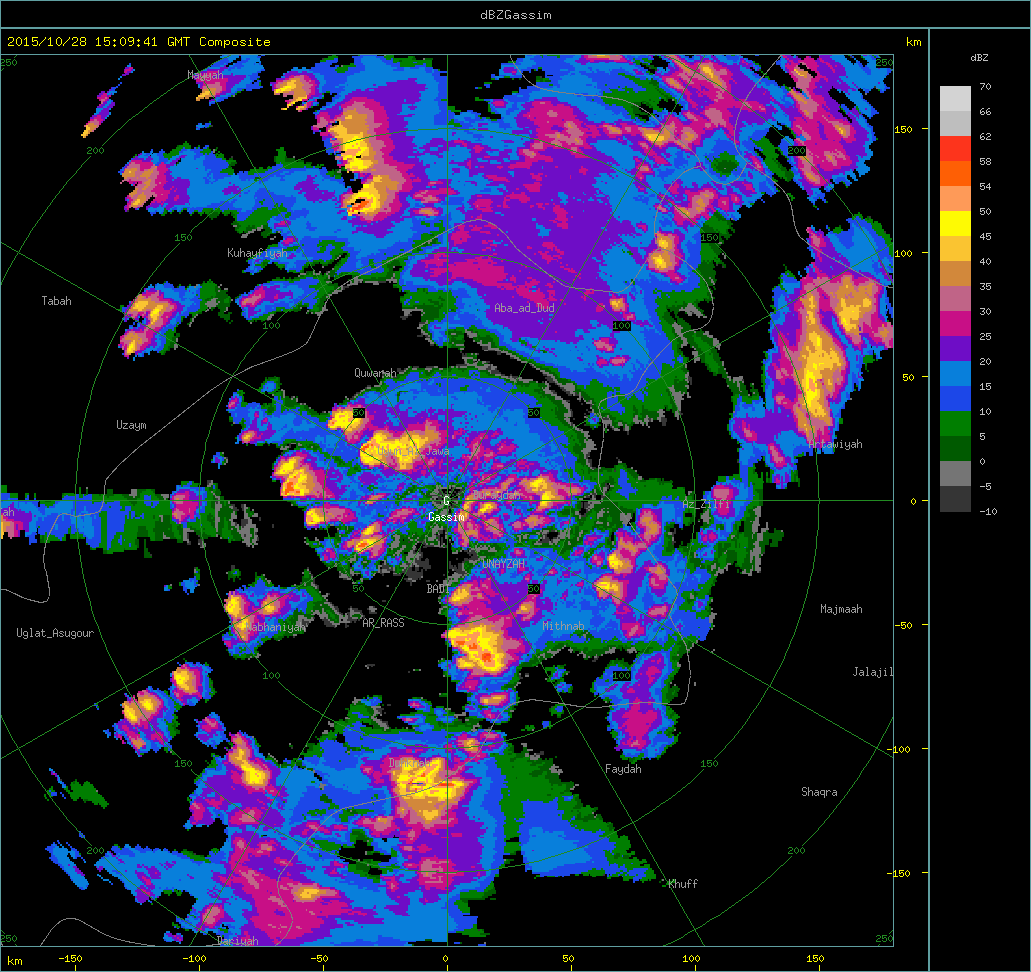Click the Quwarah location label
Screen dimensions: 1031x972
pos(375,373)
